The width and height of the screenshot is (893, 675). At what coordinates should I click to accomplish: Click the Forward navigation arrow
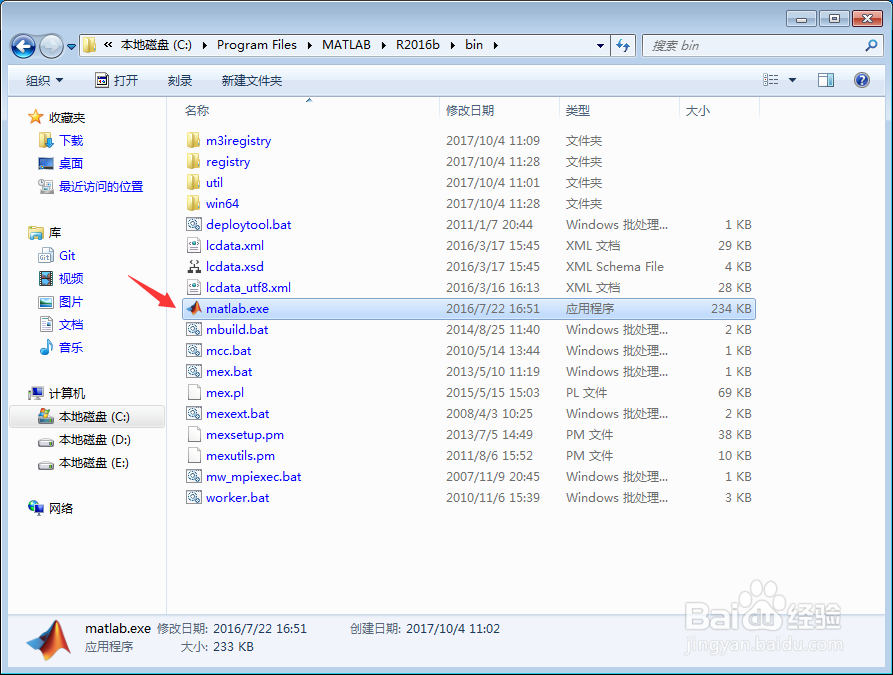coord(51,46)
